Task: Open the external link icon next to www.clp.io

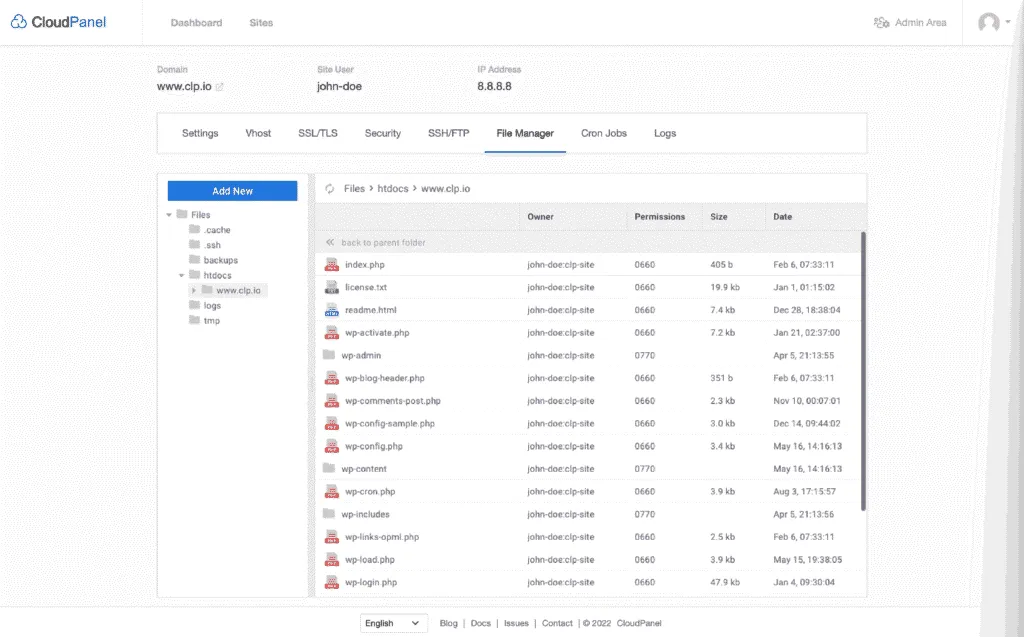Action: click(220, 87)
